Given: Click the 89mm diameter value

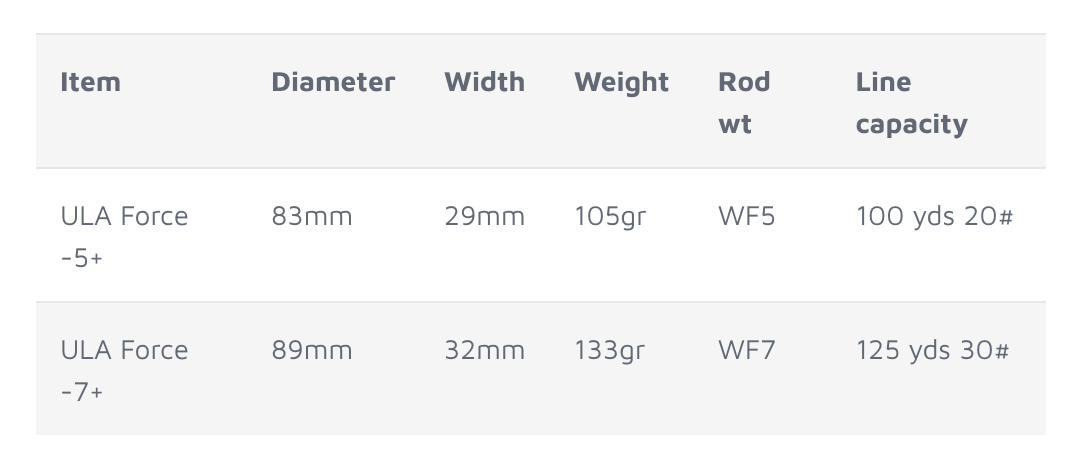Looking at the screenshot, I should coord(312,350).
